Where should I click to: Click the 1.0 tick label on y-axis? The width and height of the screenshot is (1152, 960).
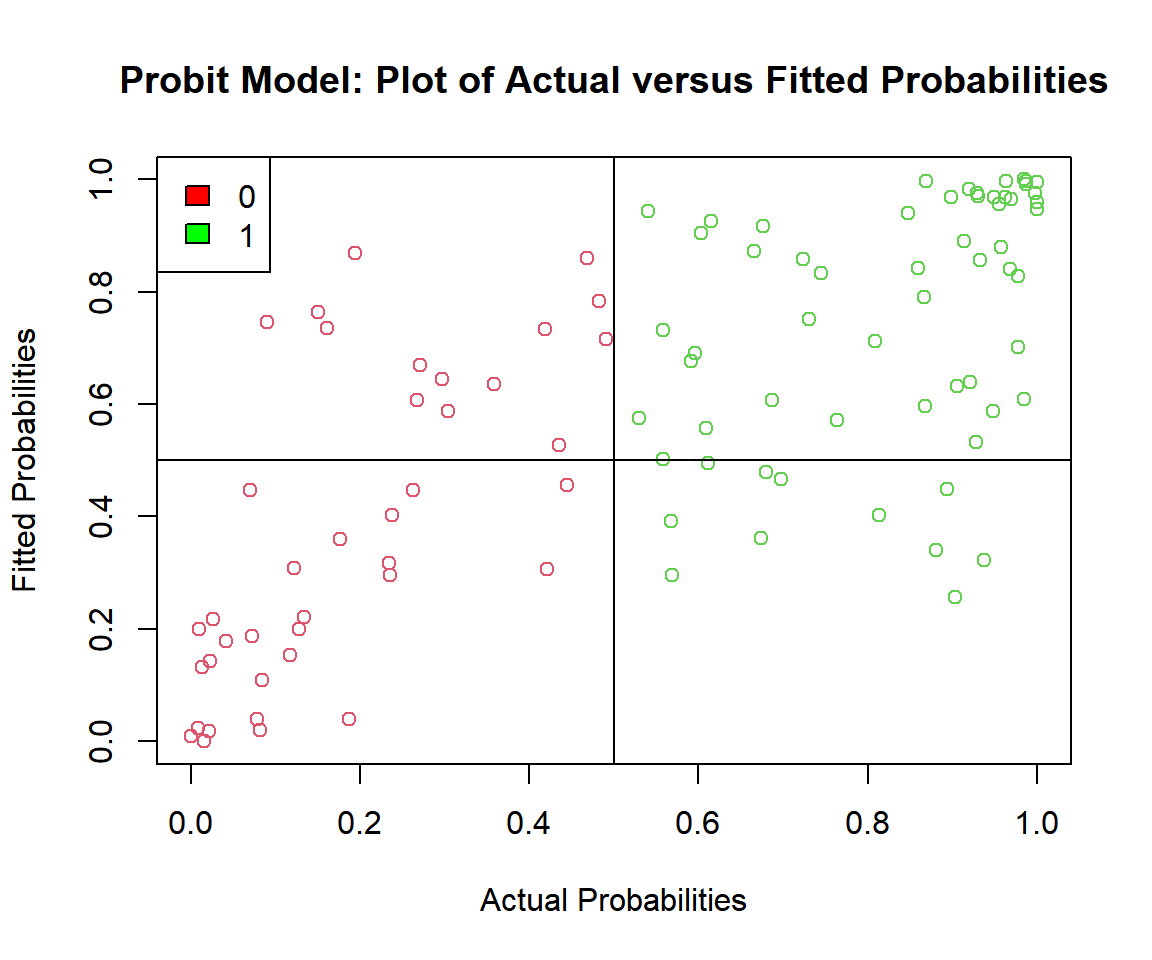pos(100,179)
